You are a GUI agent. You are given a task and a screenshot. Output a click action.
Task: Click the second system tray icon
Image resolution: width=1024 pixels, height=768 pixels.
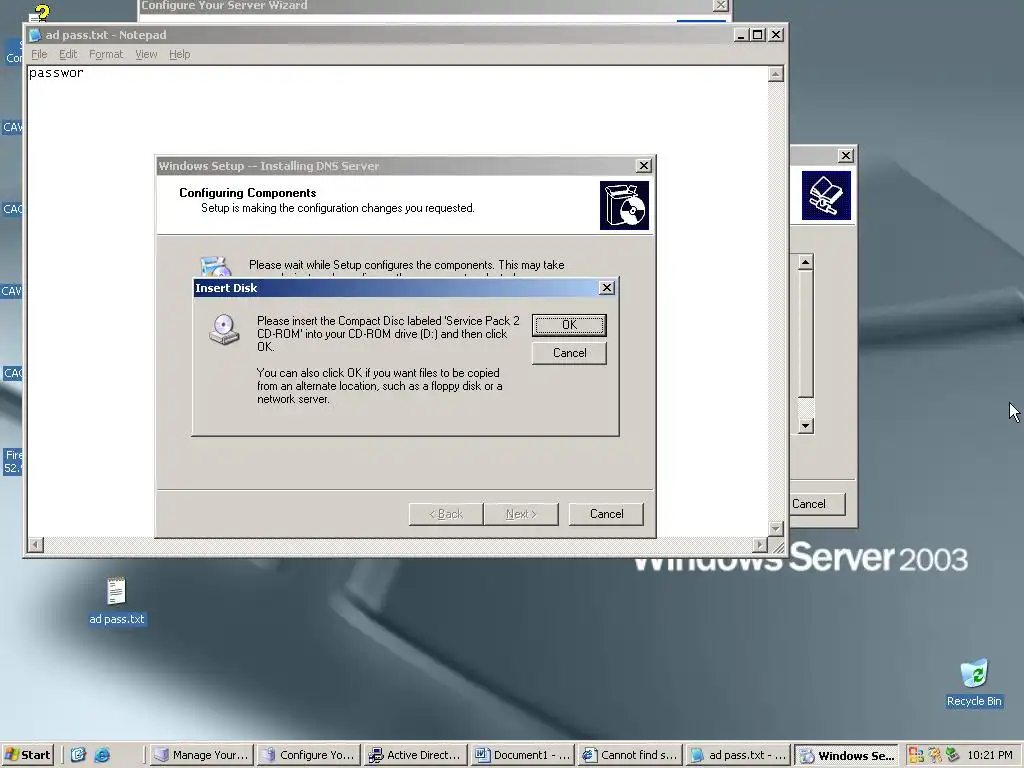(x=935, y=755)
